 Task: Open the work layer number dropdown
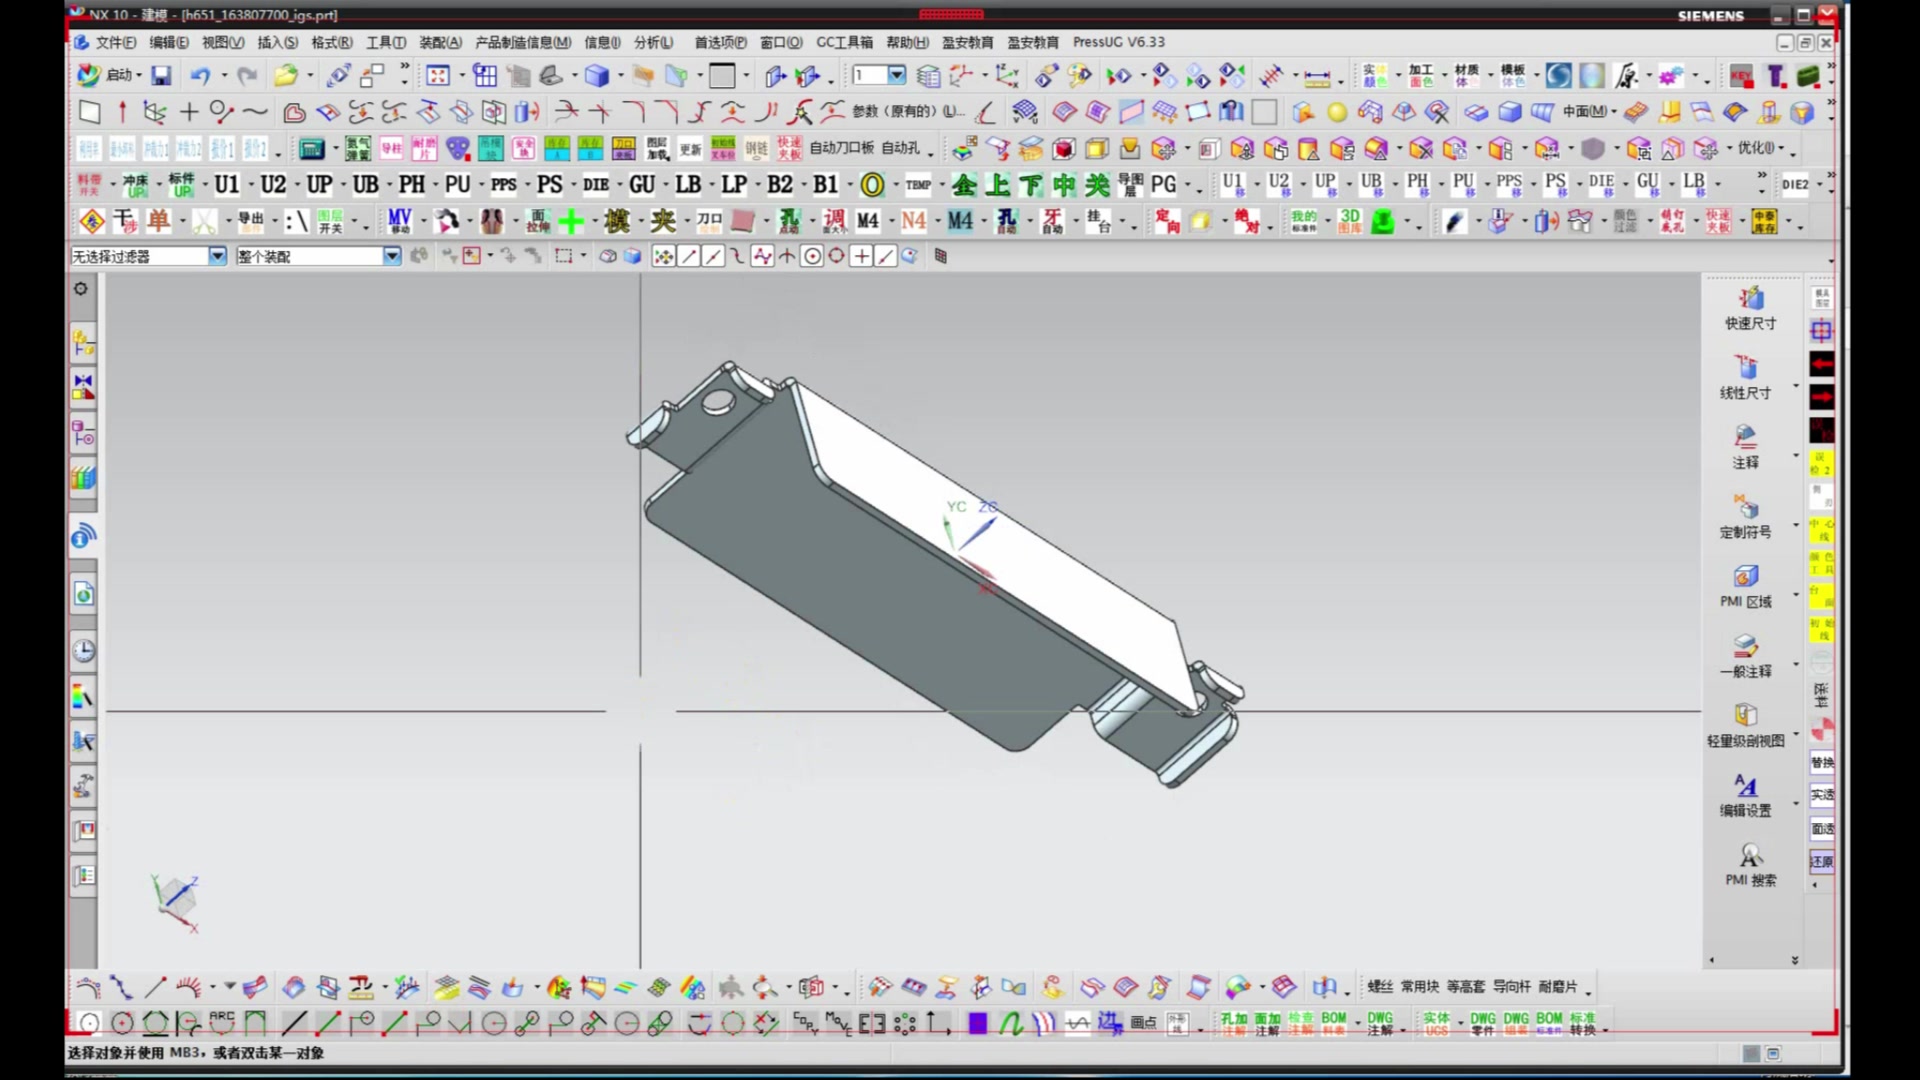pyautogui.click(x=896, y=75)
